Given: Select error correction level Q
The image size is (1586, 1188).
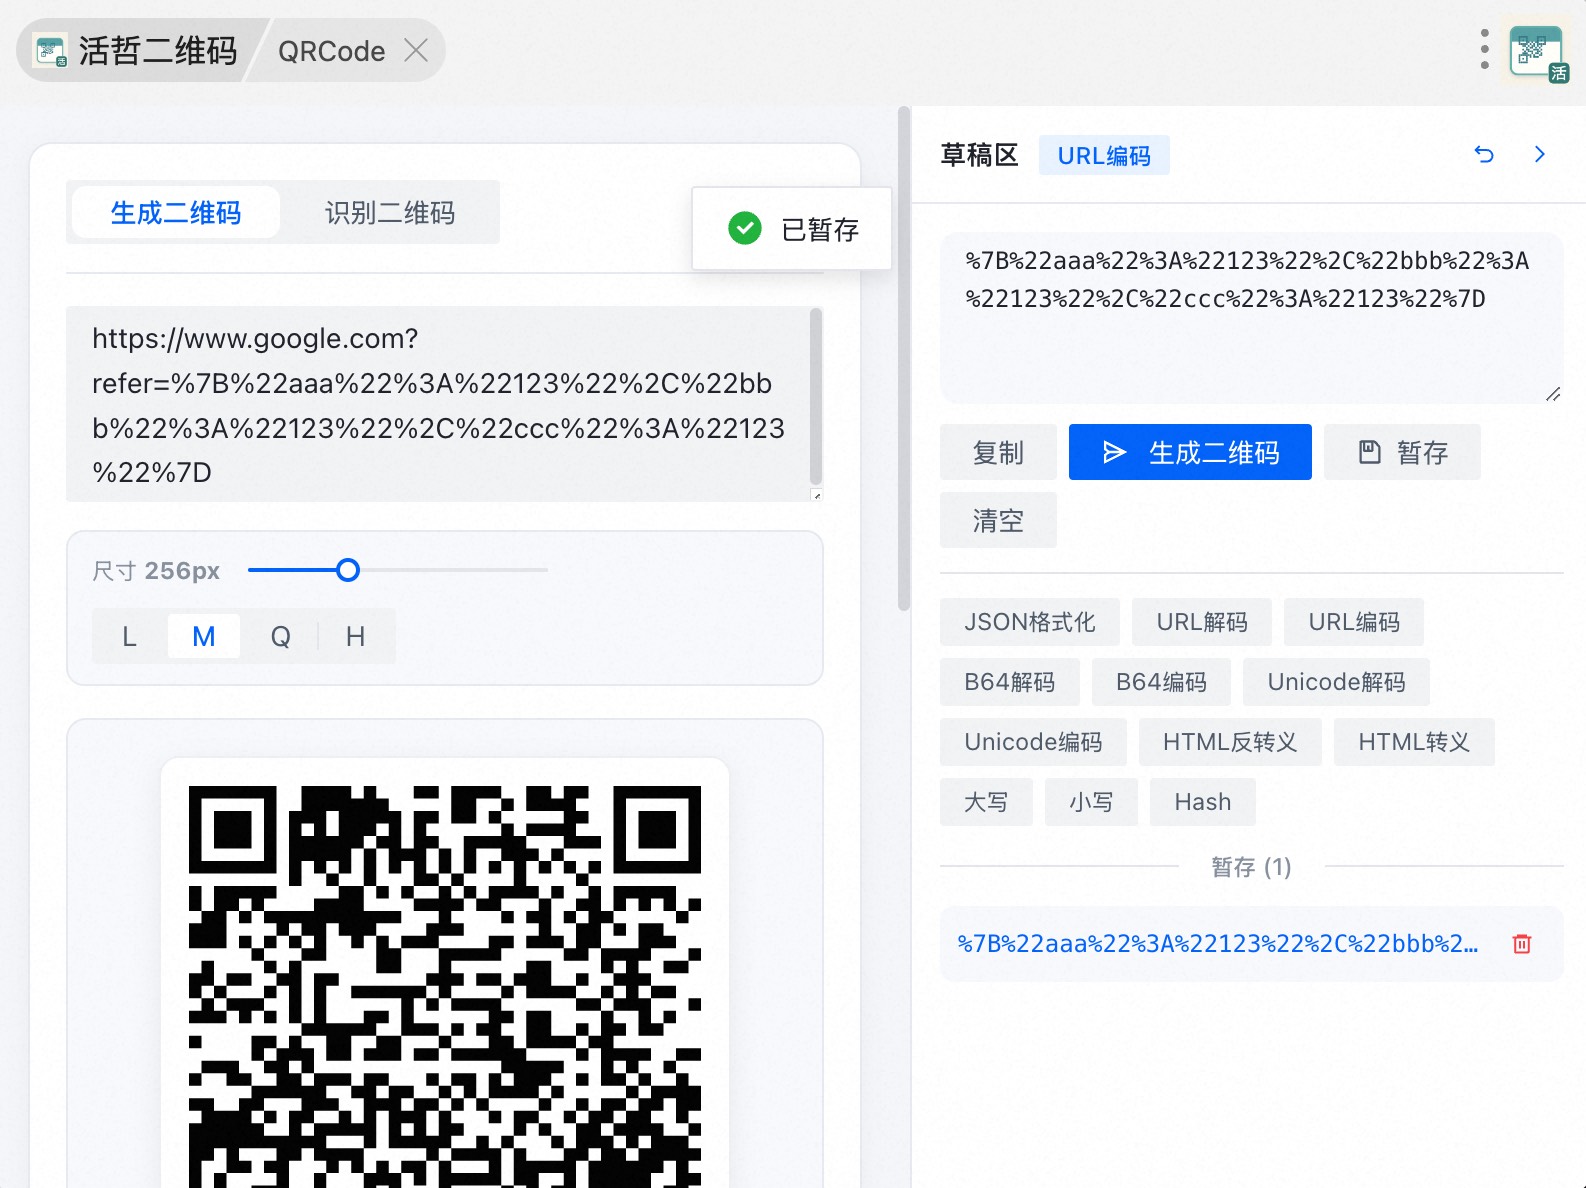Looking at the screenshot, I should (281, 637).
